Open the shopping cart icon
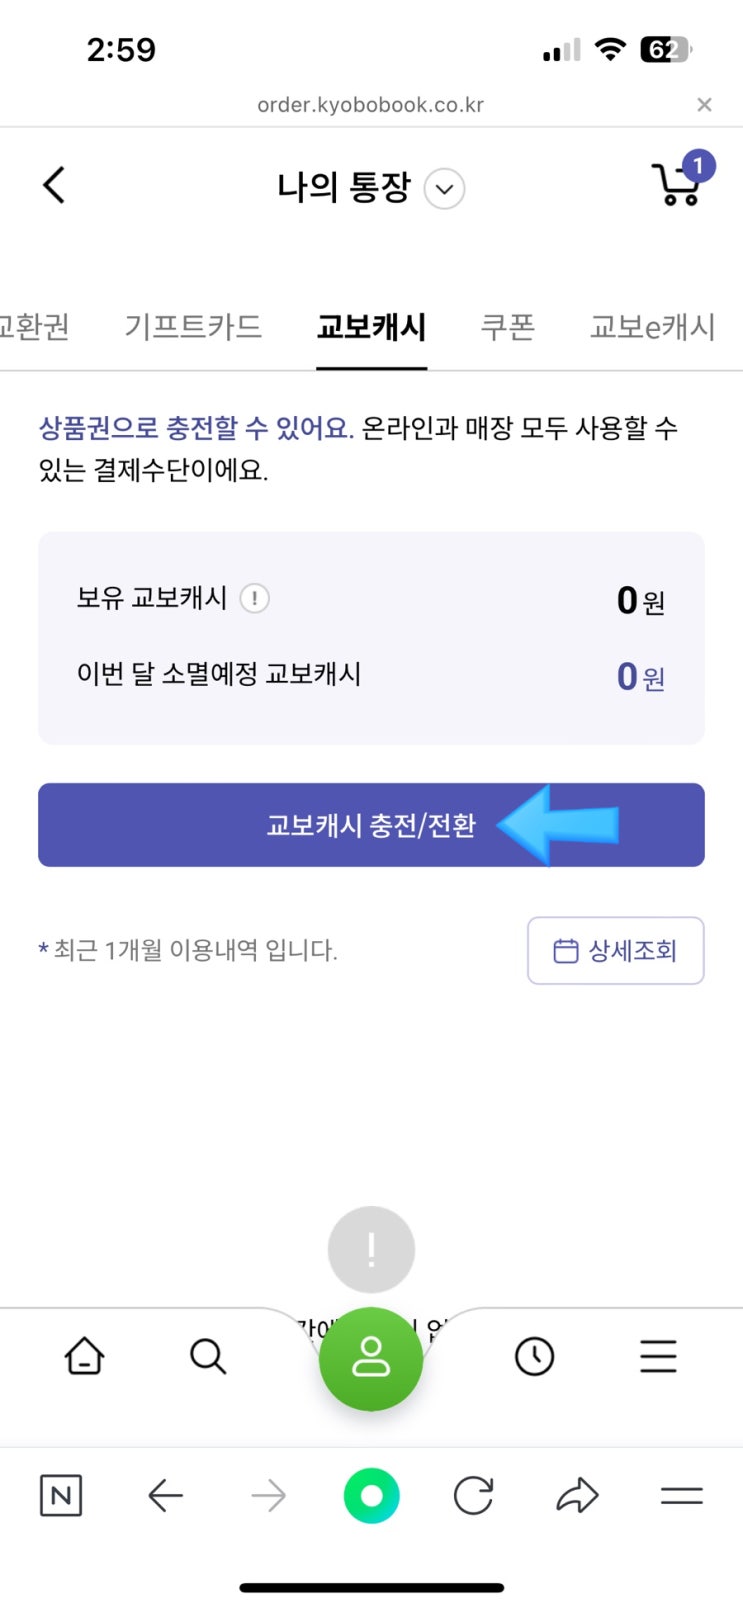743x1608 pixels. 679,184
